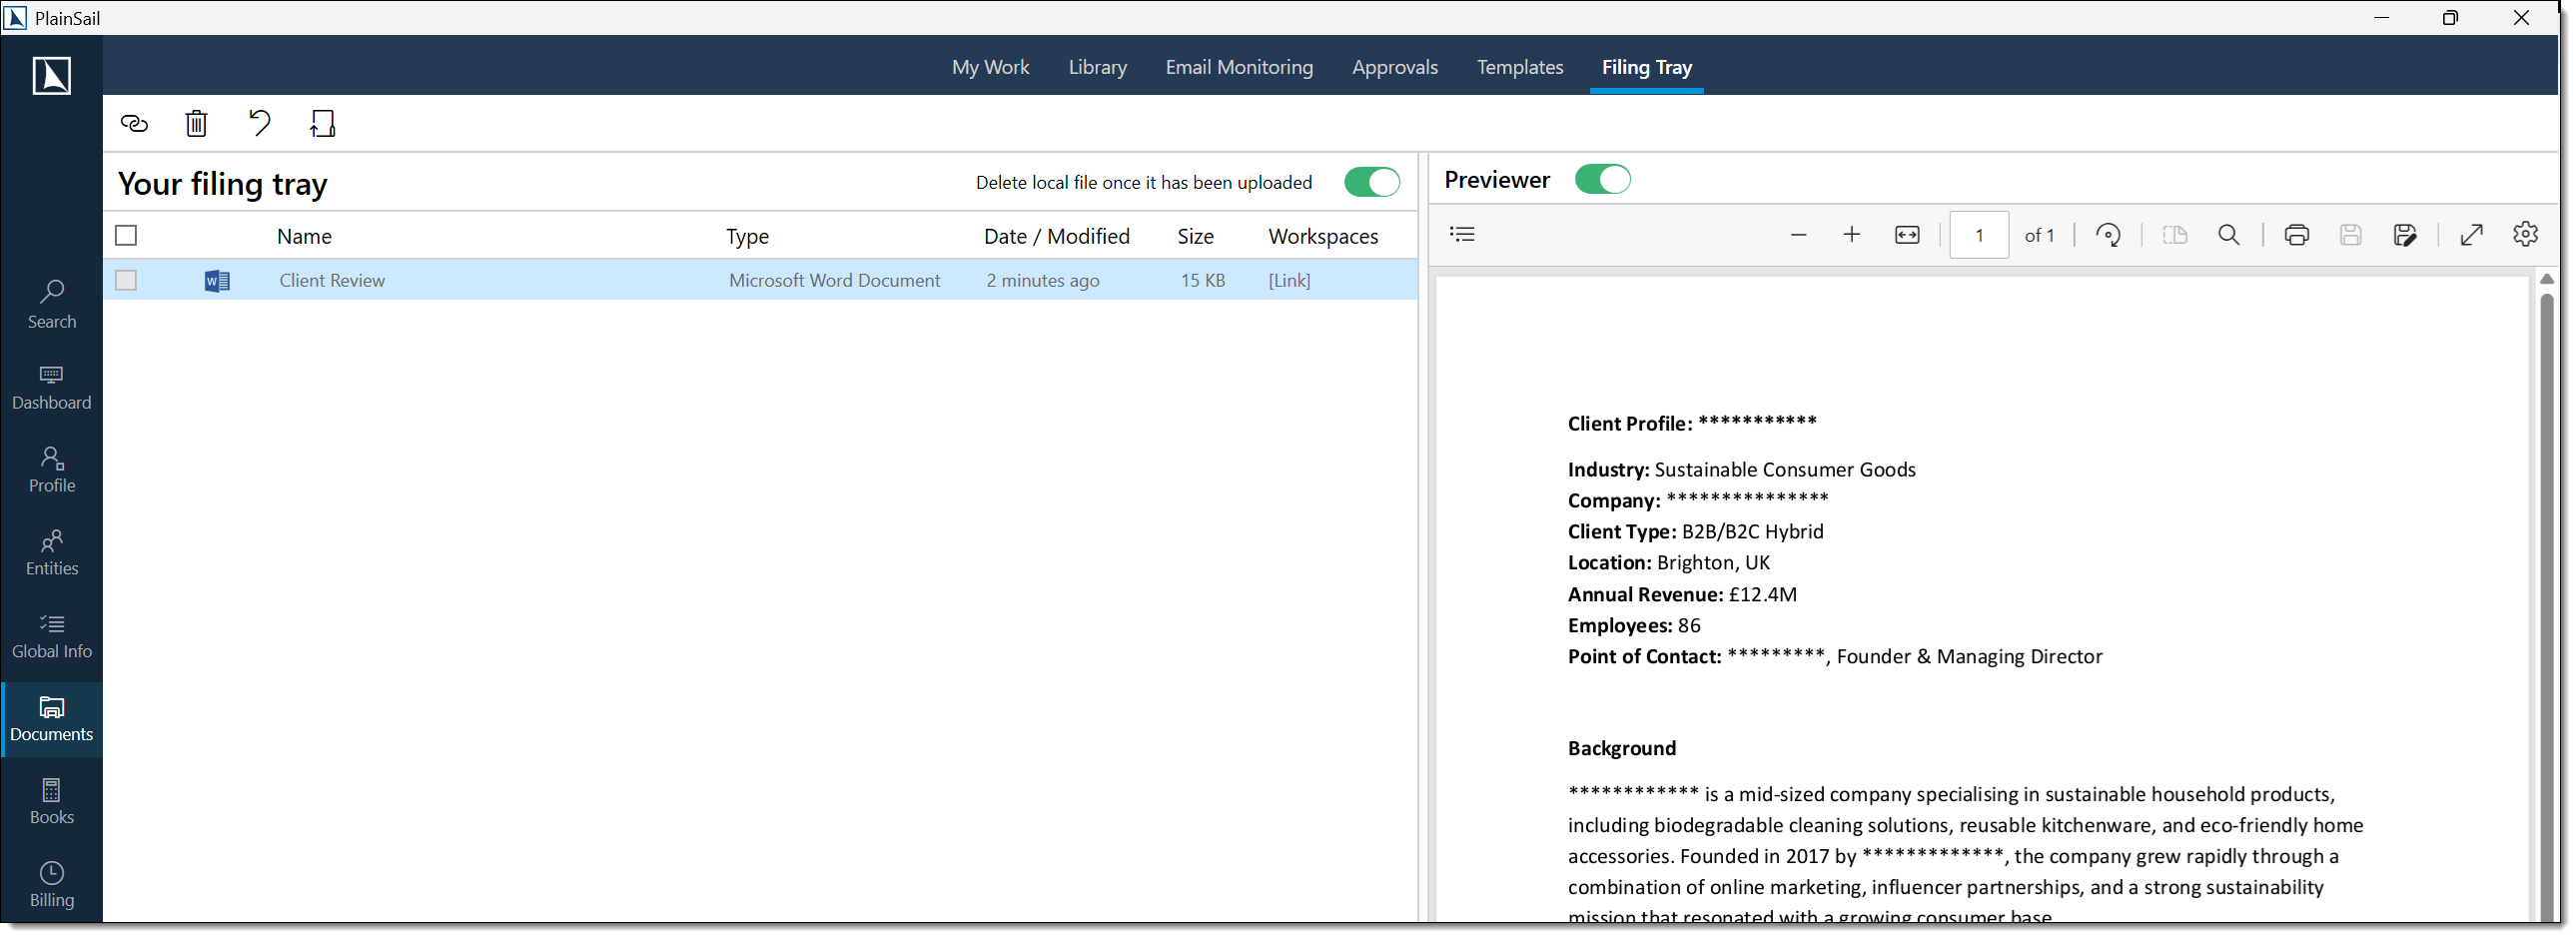Click the link icon in the toolbar
Screen dimensions: 2576x938
(x=134, y=124)
